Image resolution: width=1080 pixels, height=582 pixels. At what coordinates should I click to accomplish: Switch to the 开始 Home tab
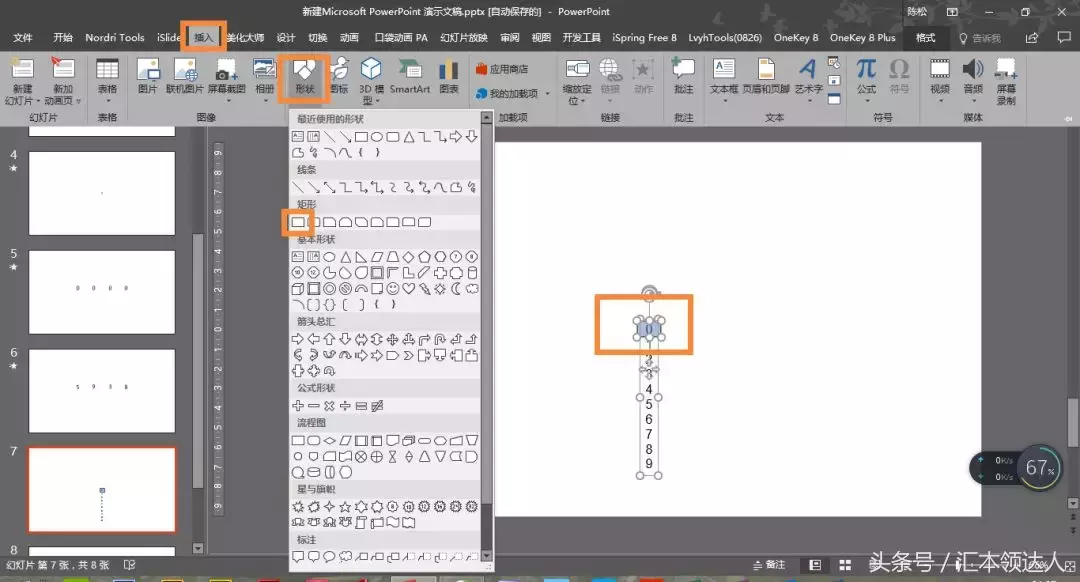click(63, 38)
